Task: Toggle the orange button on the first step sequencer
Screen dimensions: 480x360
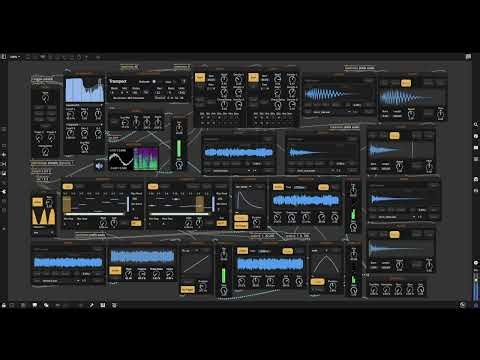Action: tap(68, 187)
